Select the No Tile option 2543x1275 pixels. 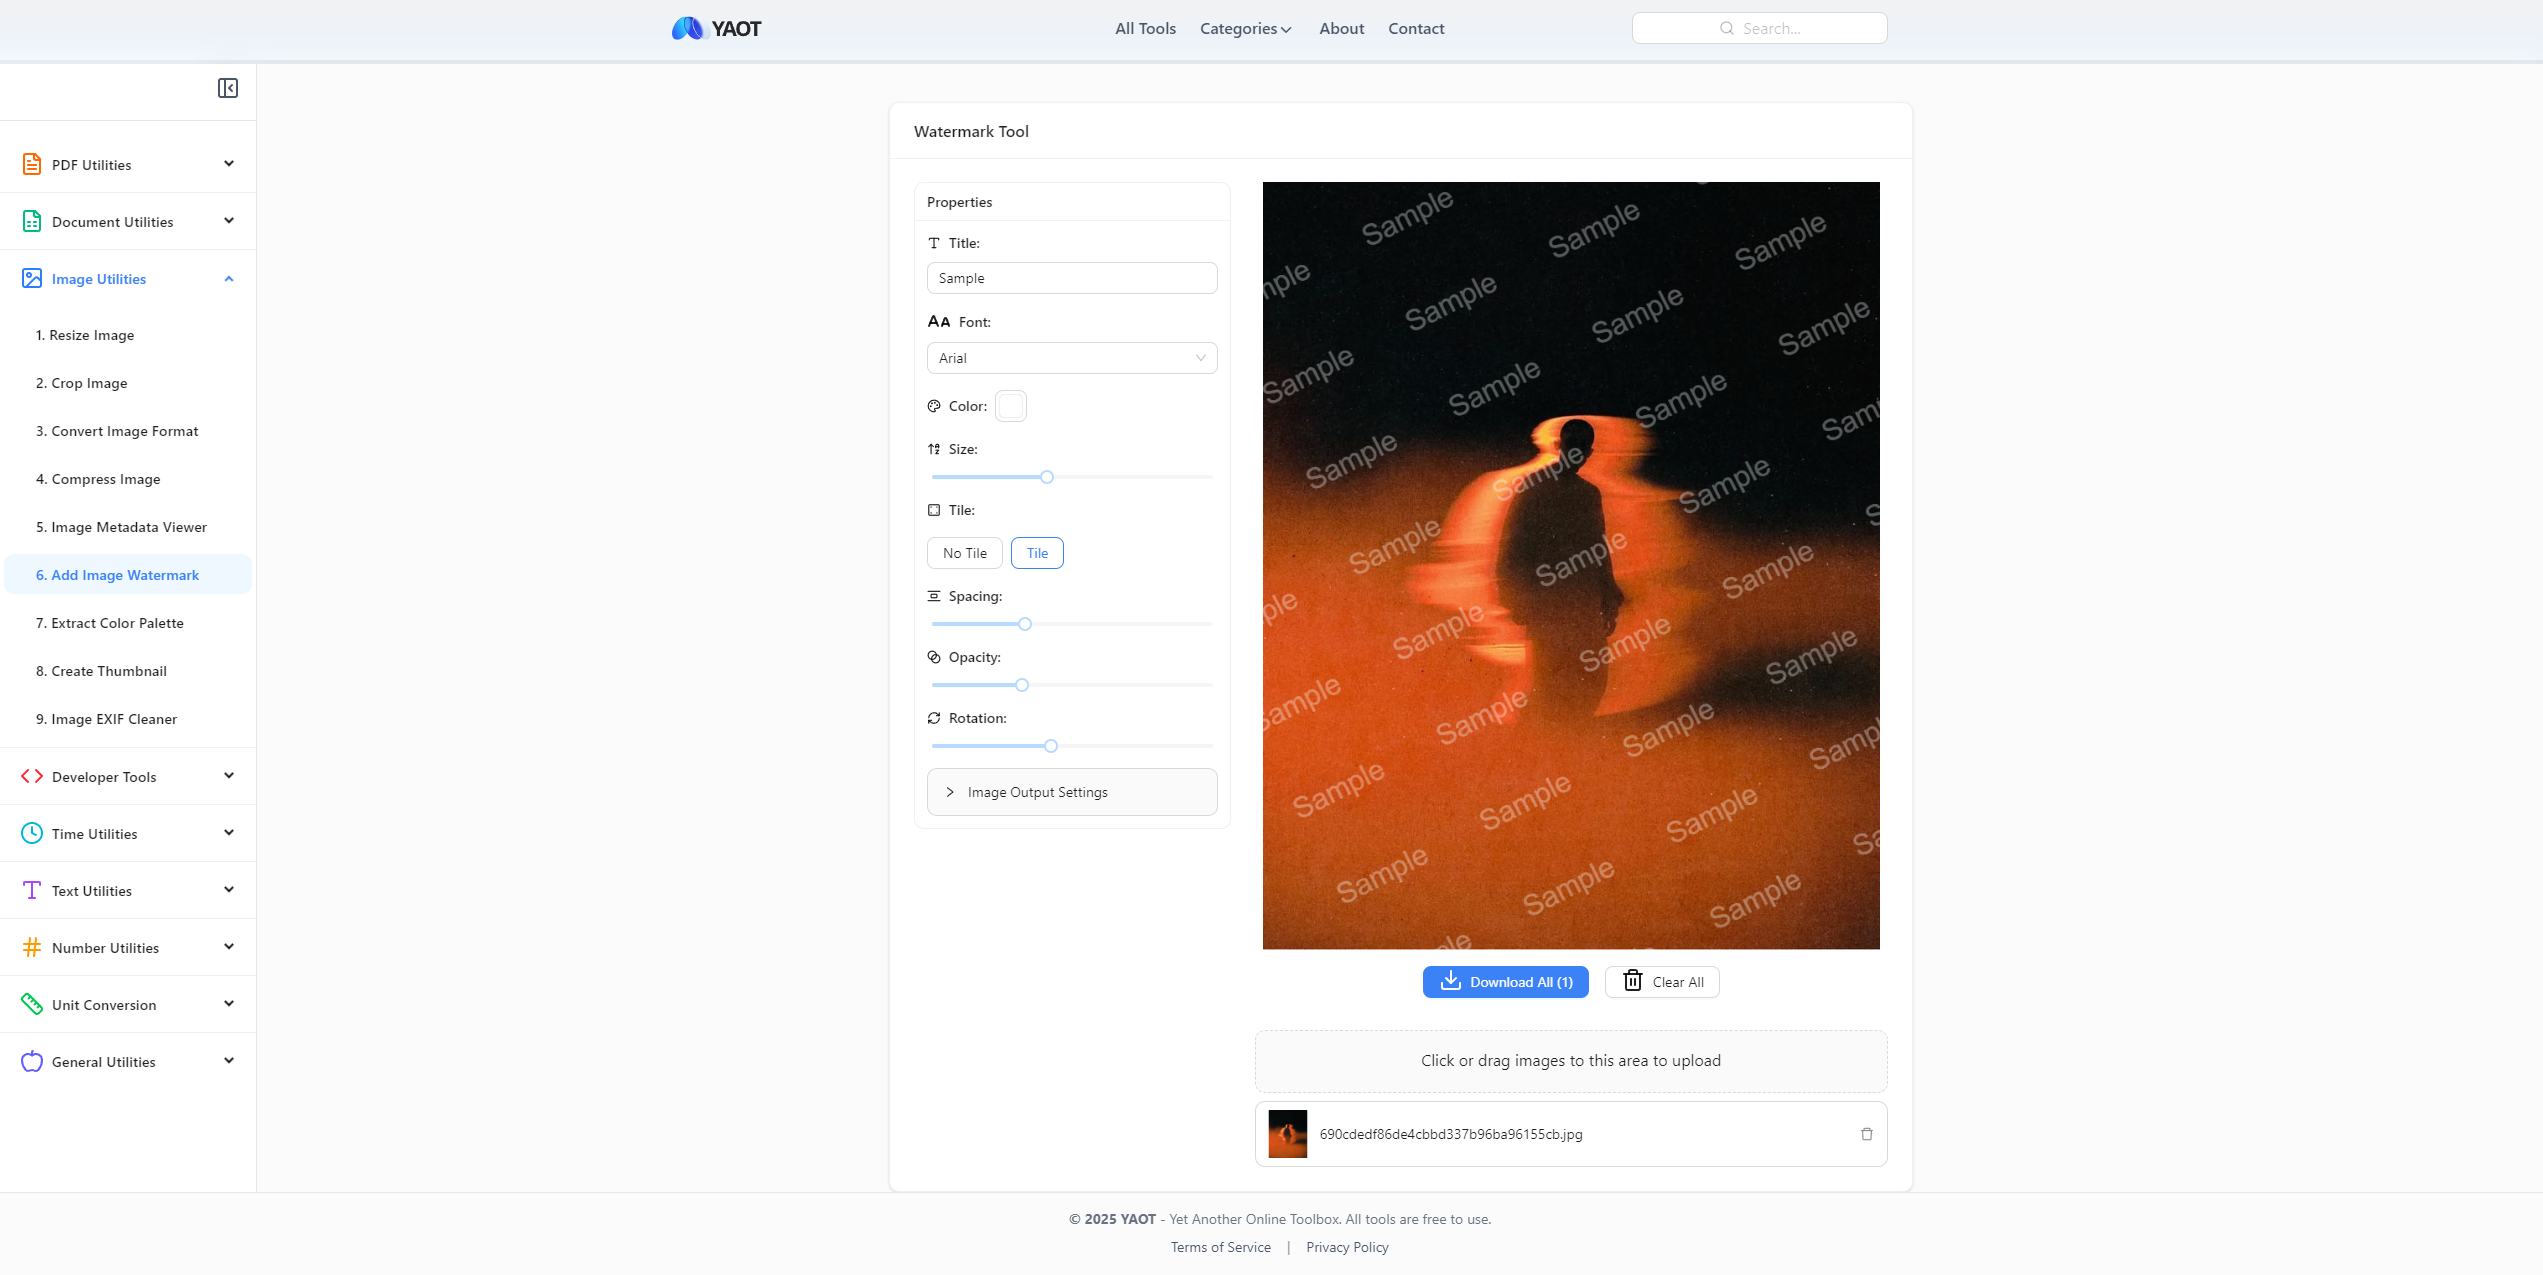point(964,553)
